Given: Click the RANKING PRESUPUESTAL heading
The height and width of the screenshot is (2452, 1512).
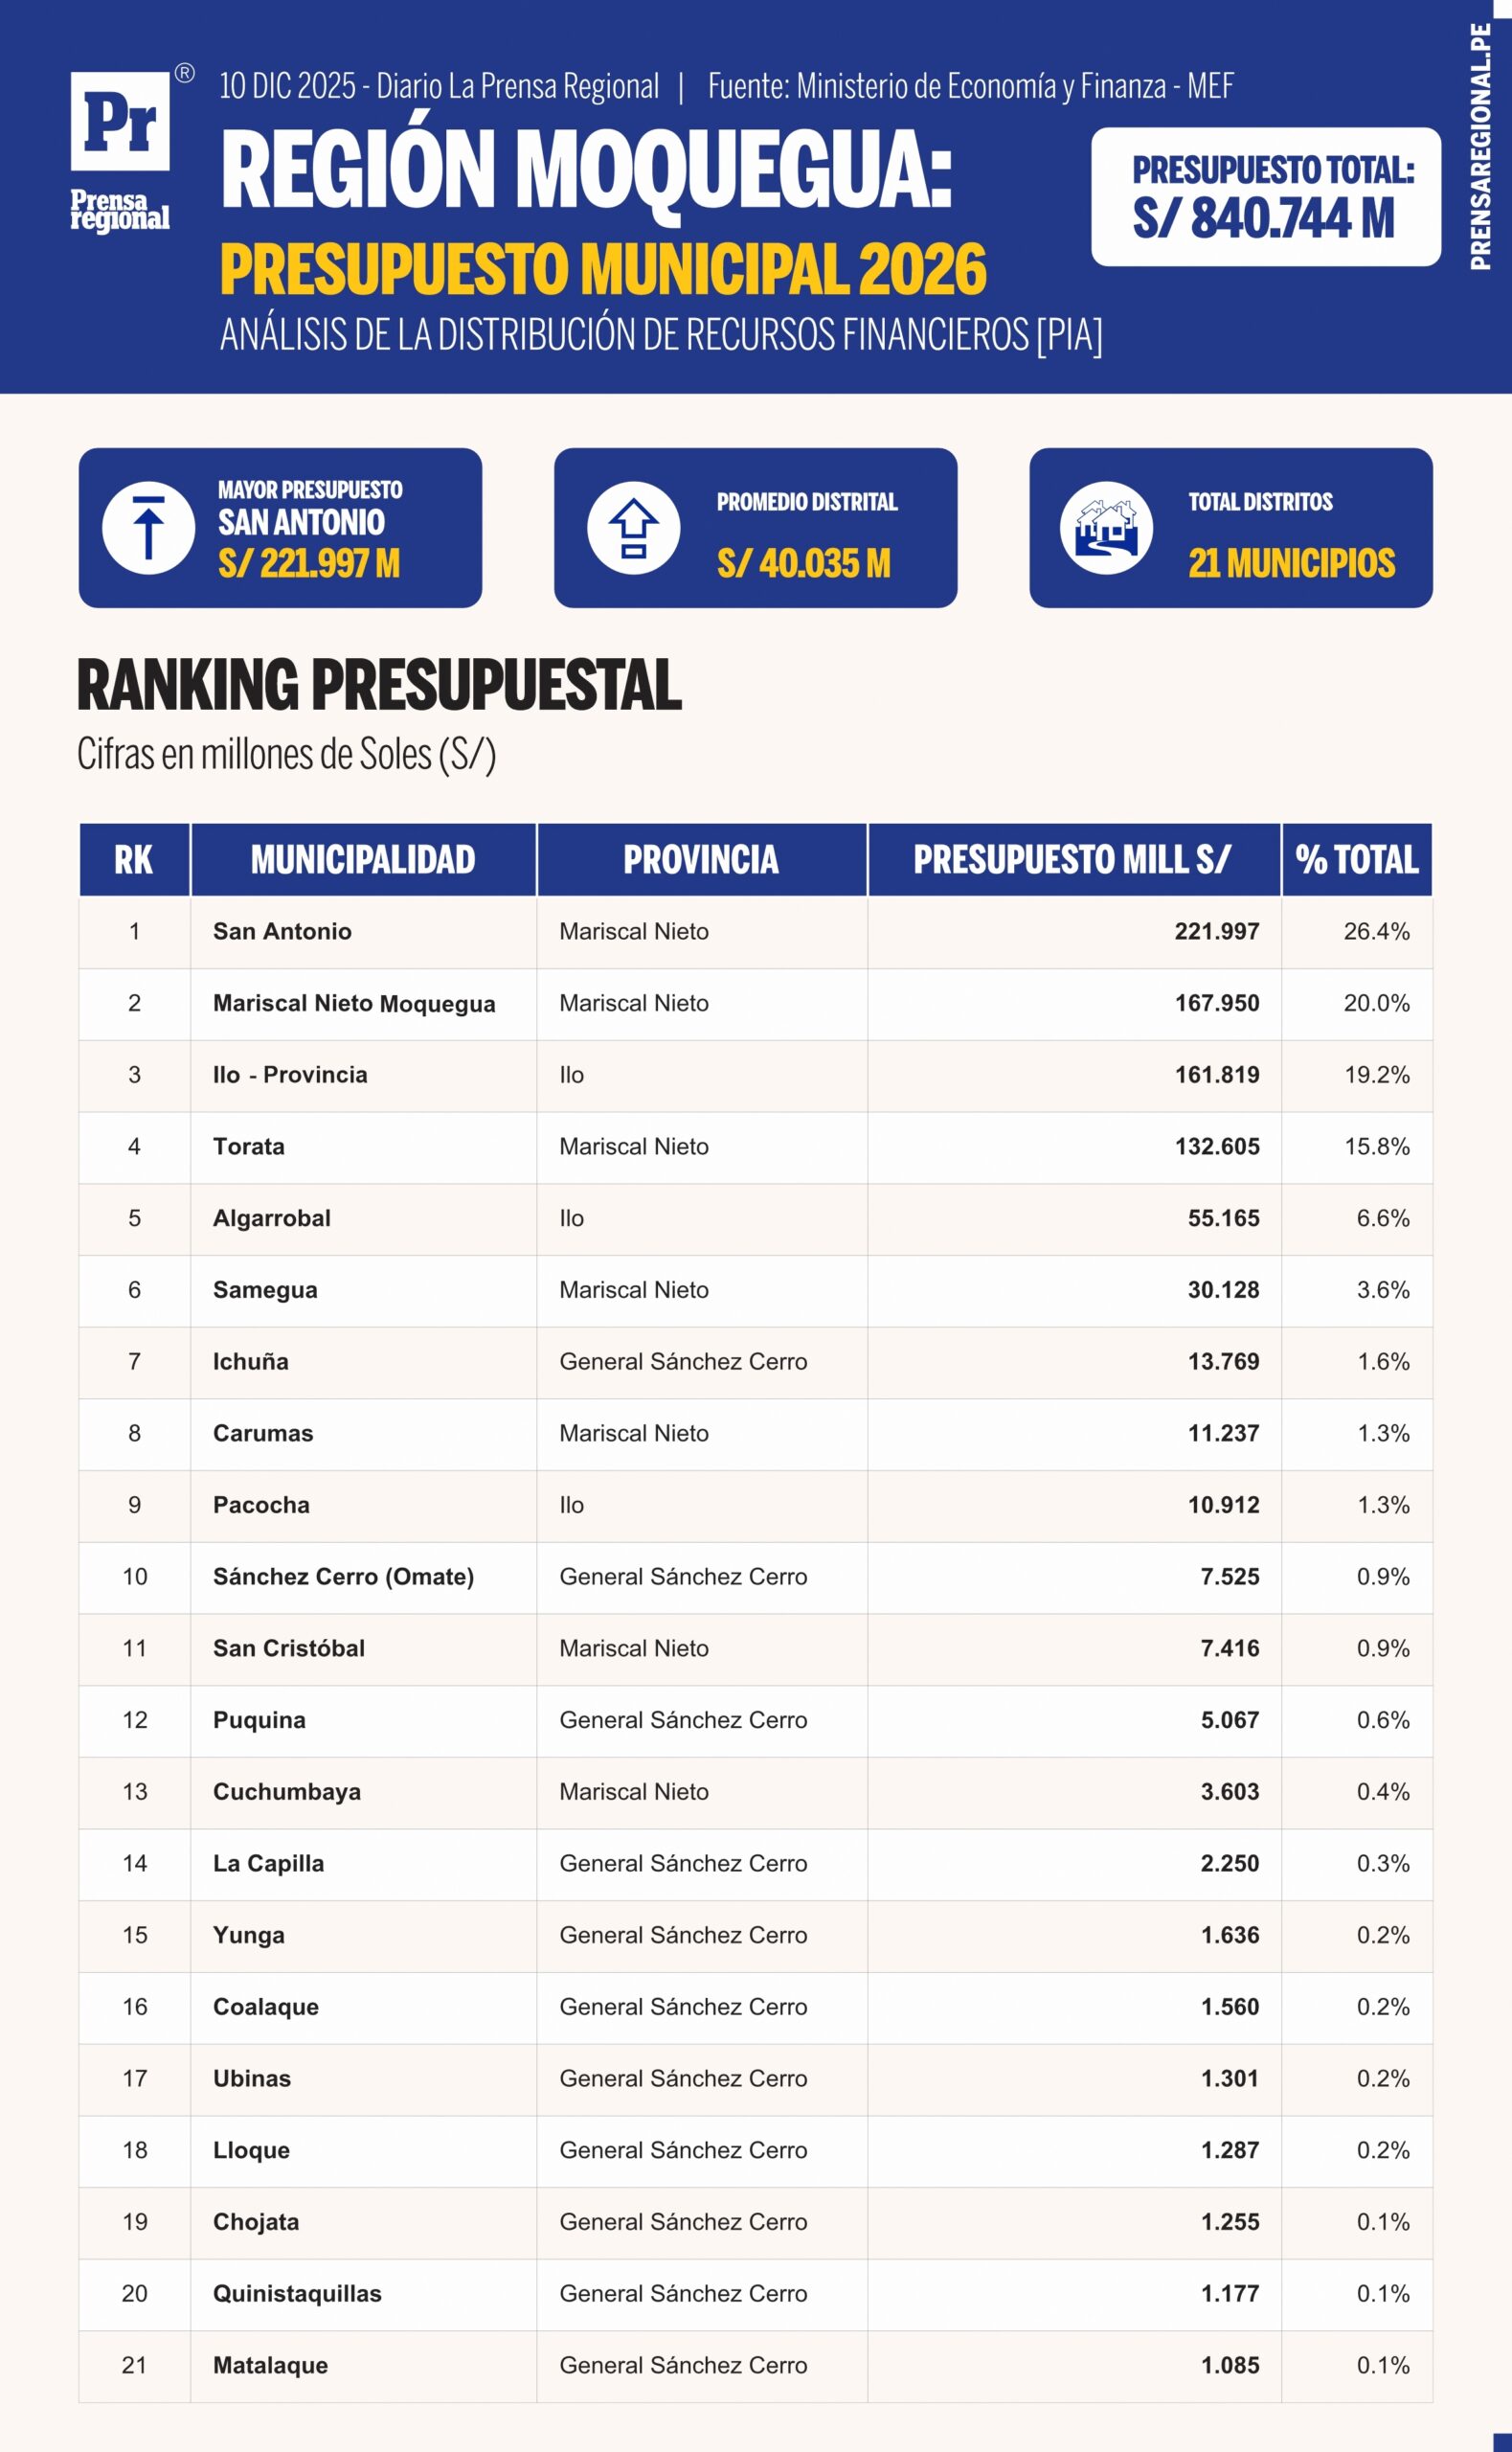Looking at the screenshot, I should coord(379,686).
